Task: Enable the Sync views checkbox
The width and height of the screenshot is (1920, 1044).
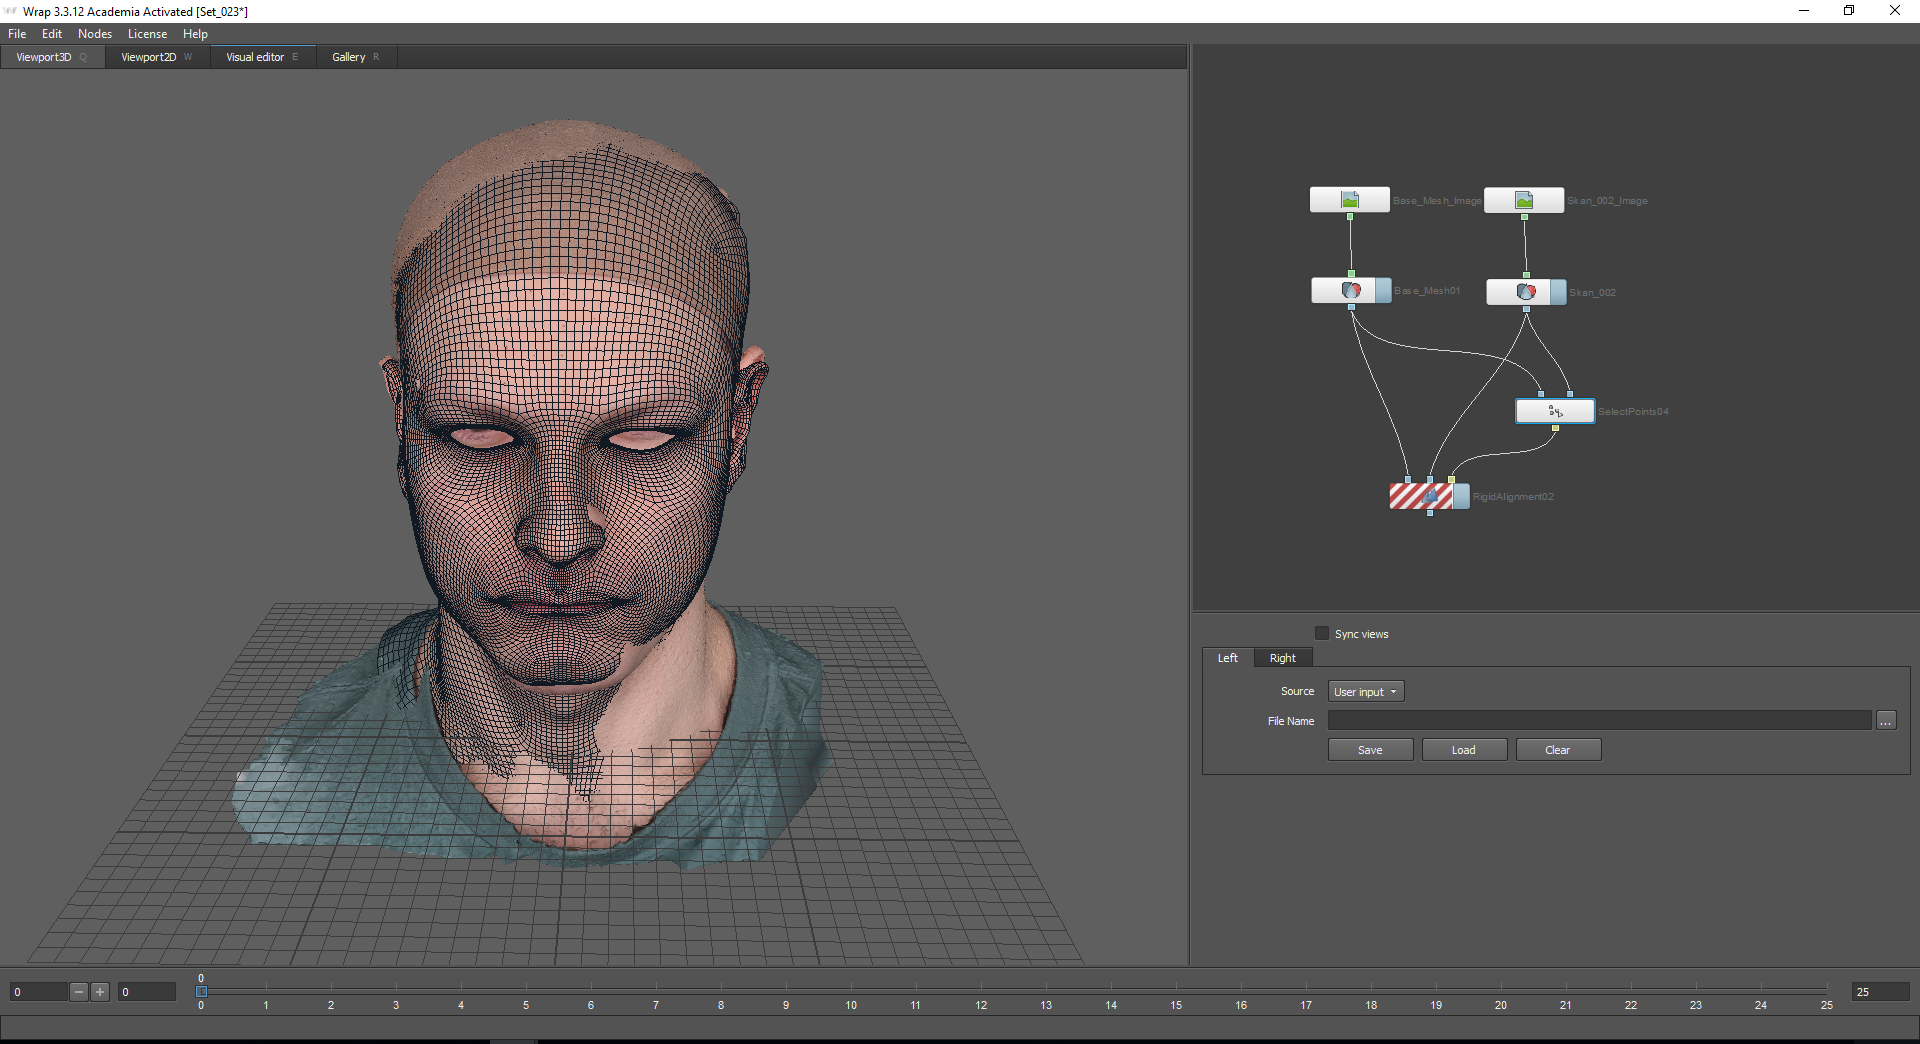Action: (x=1322, y=633)
